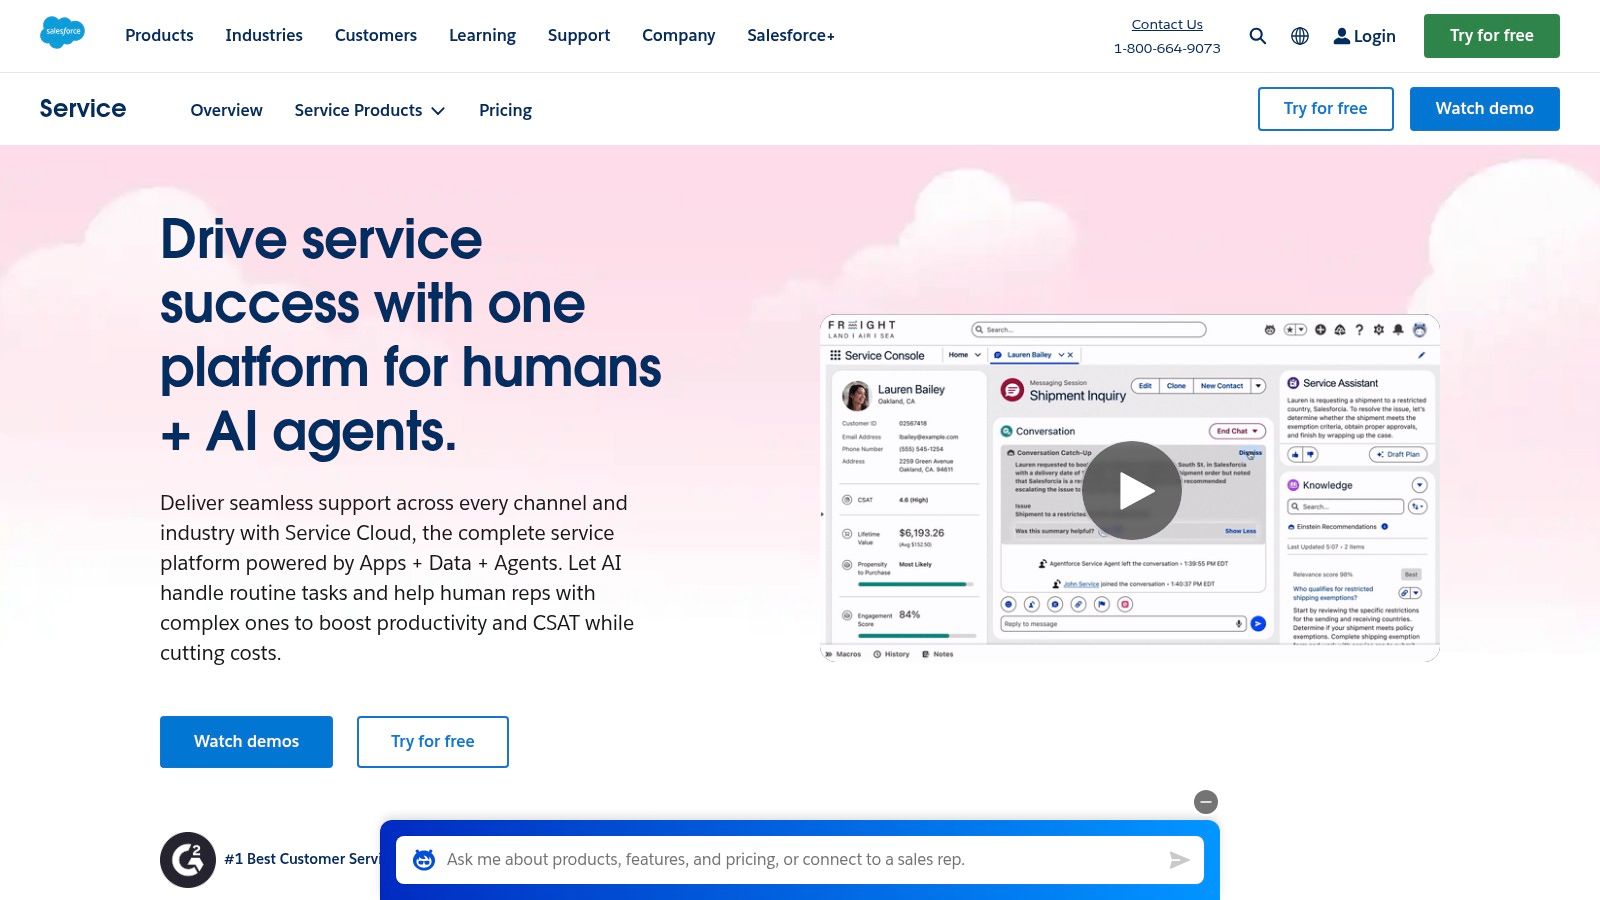Play the Service Console demo video

click(1132, 490)
